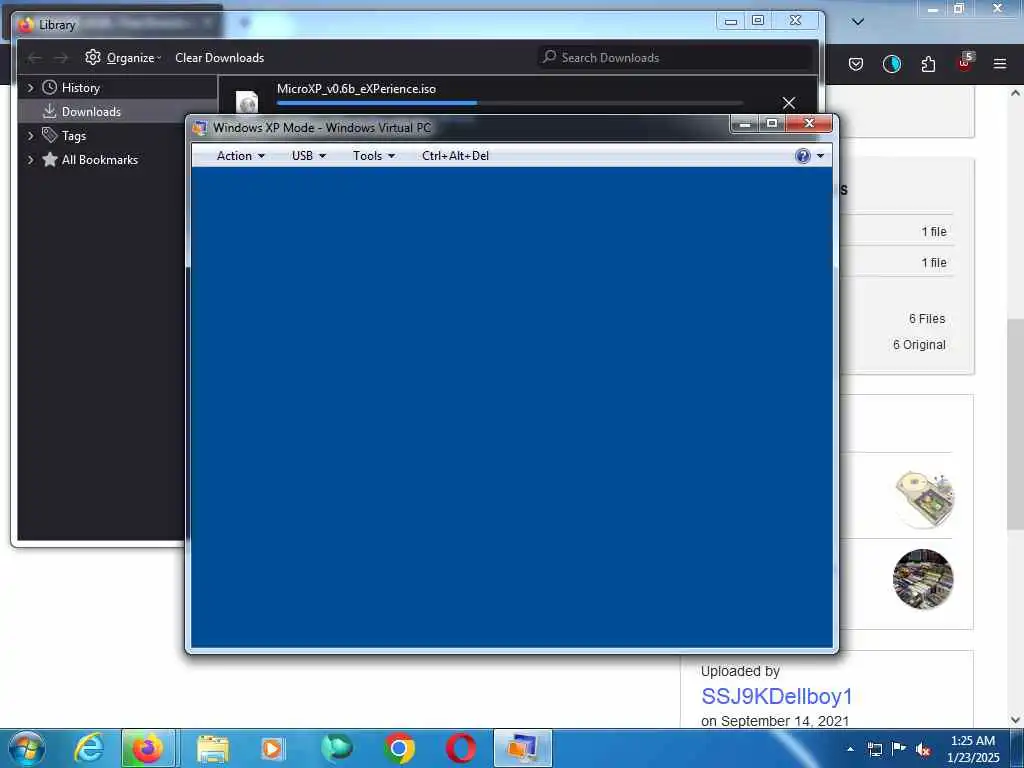Open the computer hardware thumbnail on the page
Image resolution: width=1024 pixels, height=768 pixels.
[923, 498]
